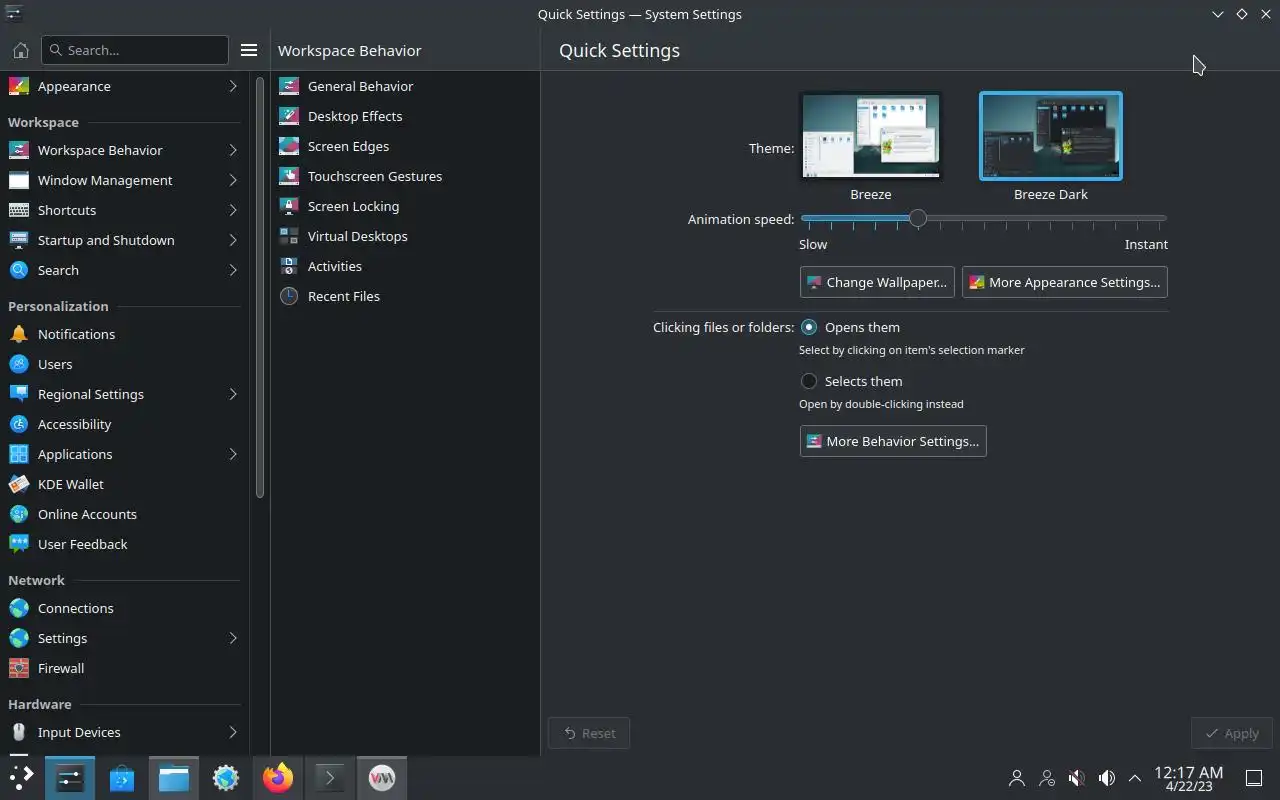This screenshot has width=1280, height=800.
Task: Open the General Behavior page
Action: click(406, 86)
